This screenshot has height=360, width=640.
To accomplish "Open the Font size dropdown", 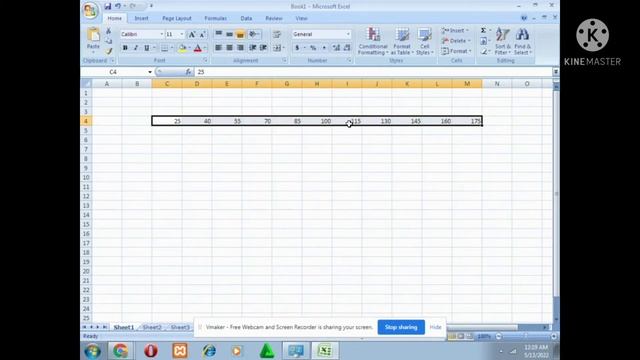I will [x=182, y=34].
